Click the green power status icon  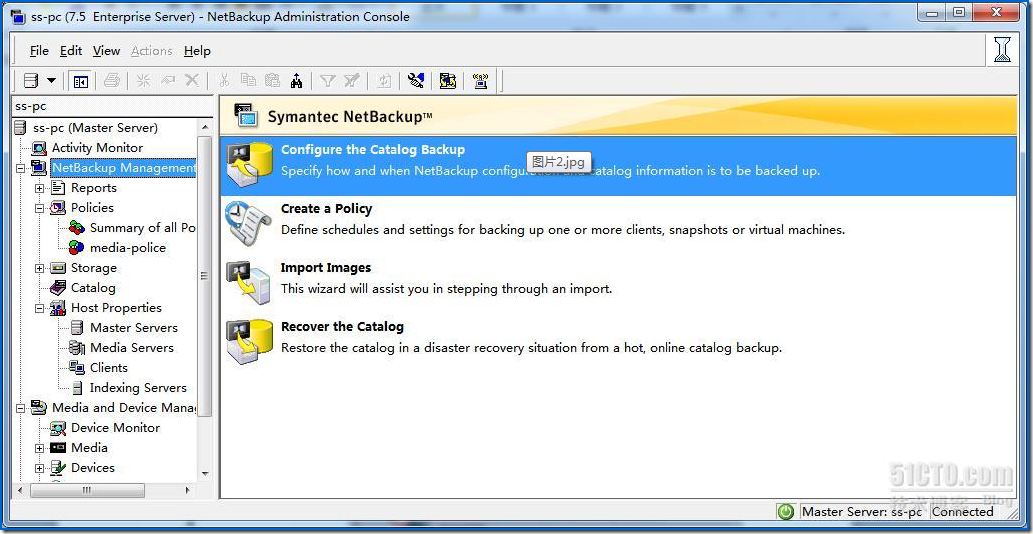[785, 512]
